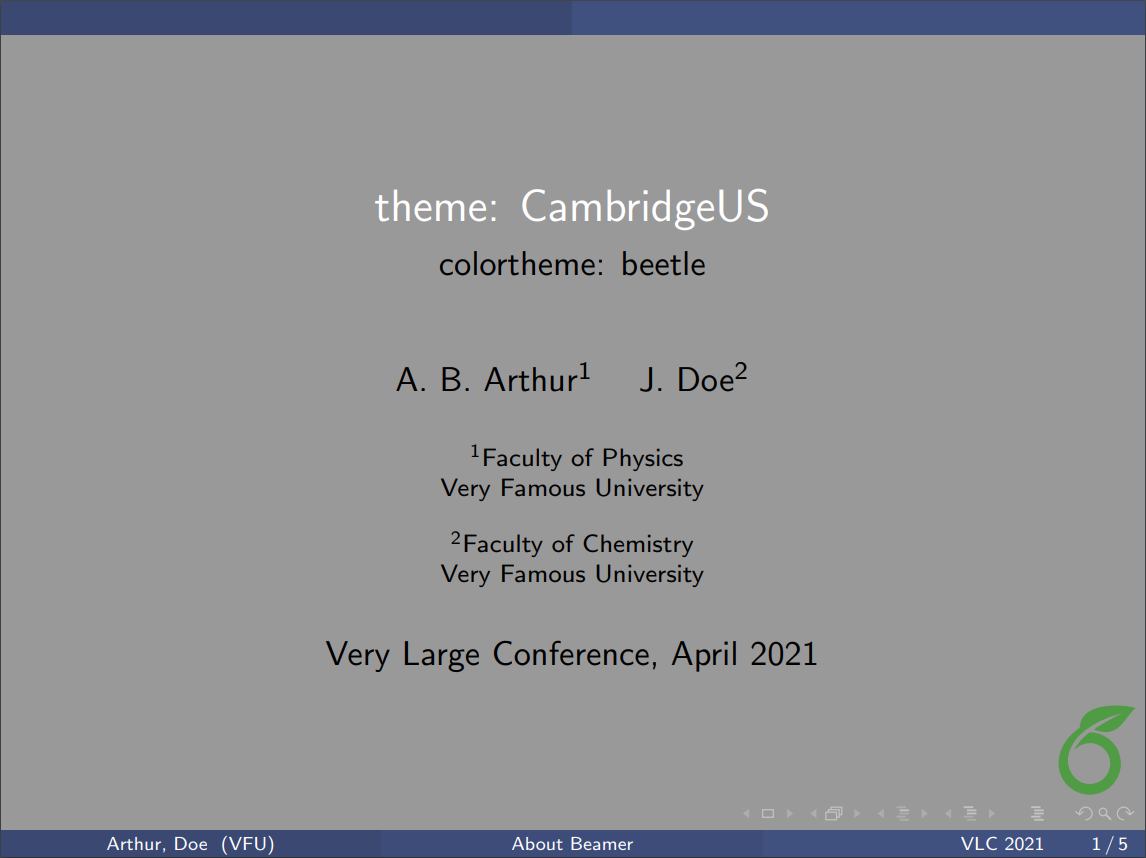Viewport: 1146px width, 858px height.
Task: Advance to next frame with frame right arrow
Action: pyautogui.click(x=857, y=813)
